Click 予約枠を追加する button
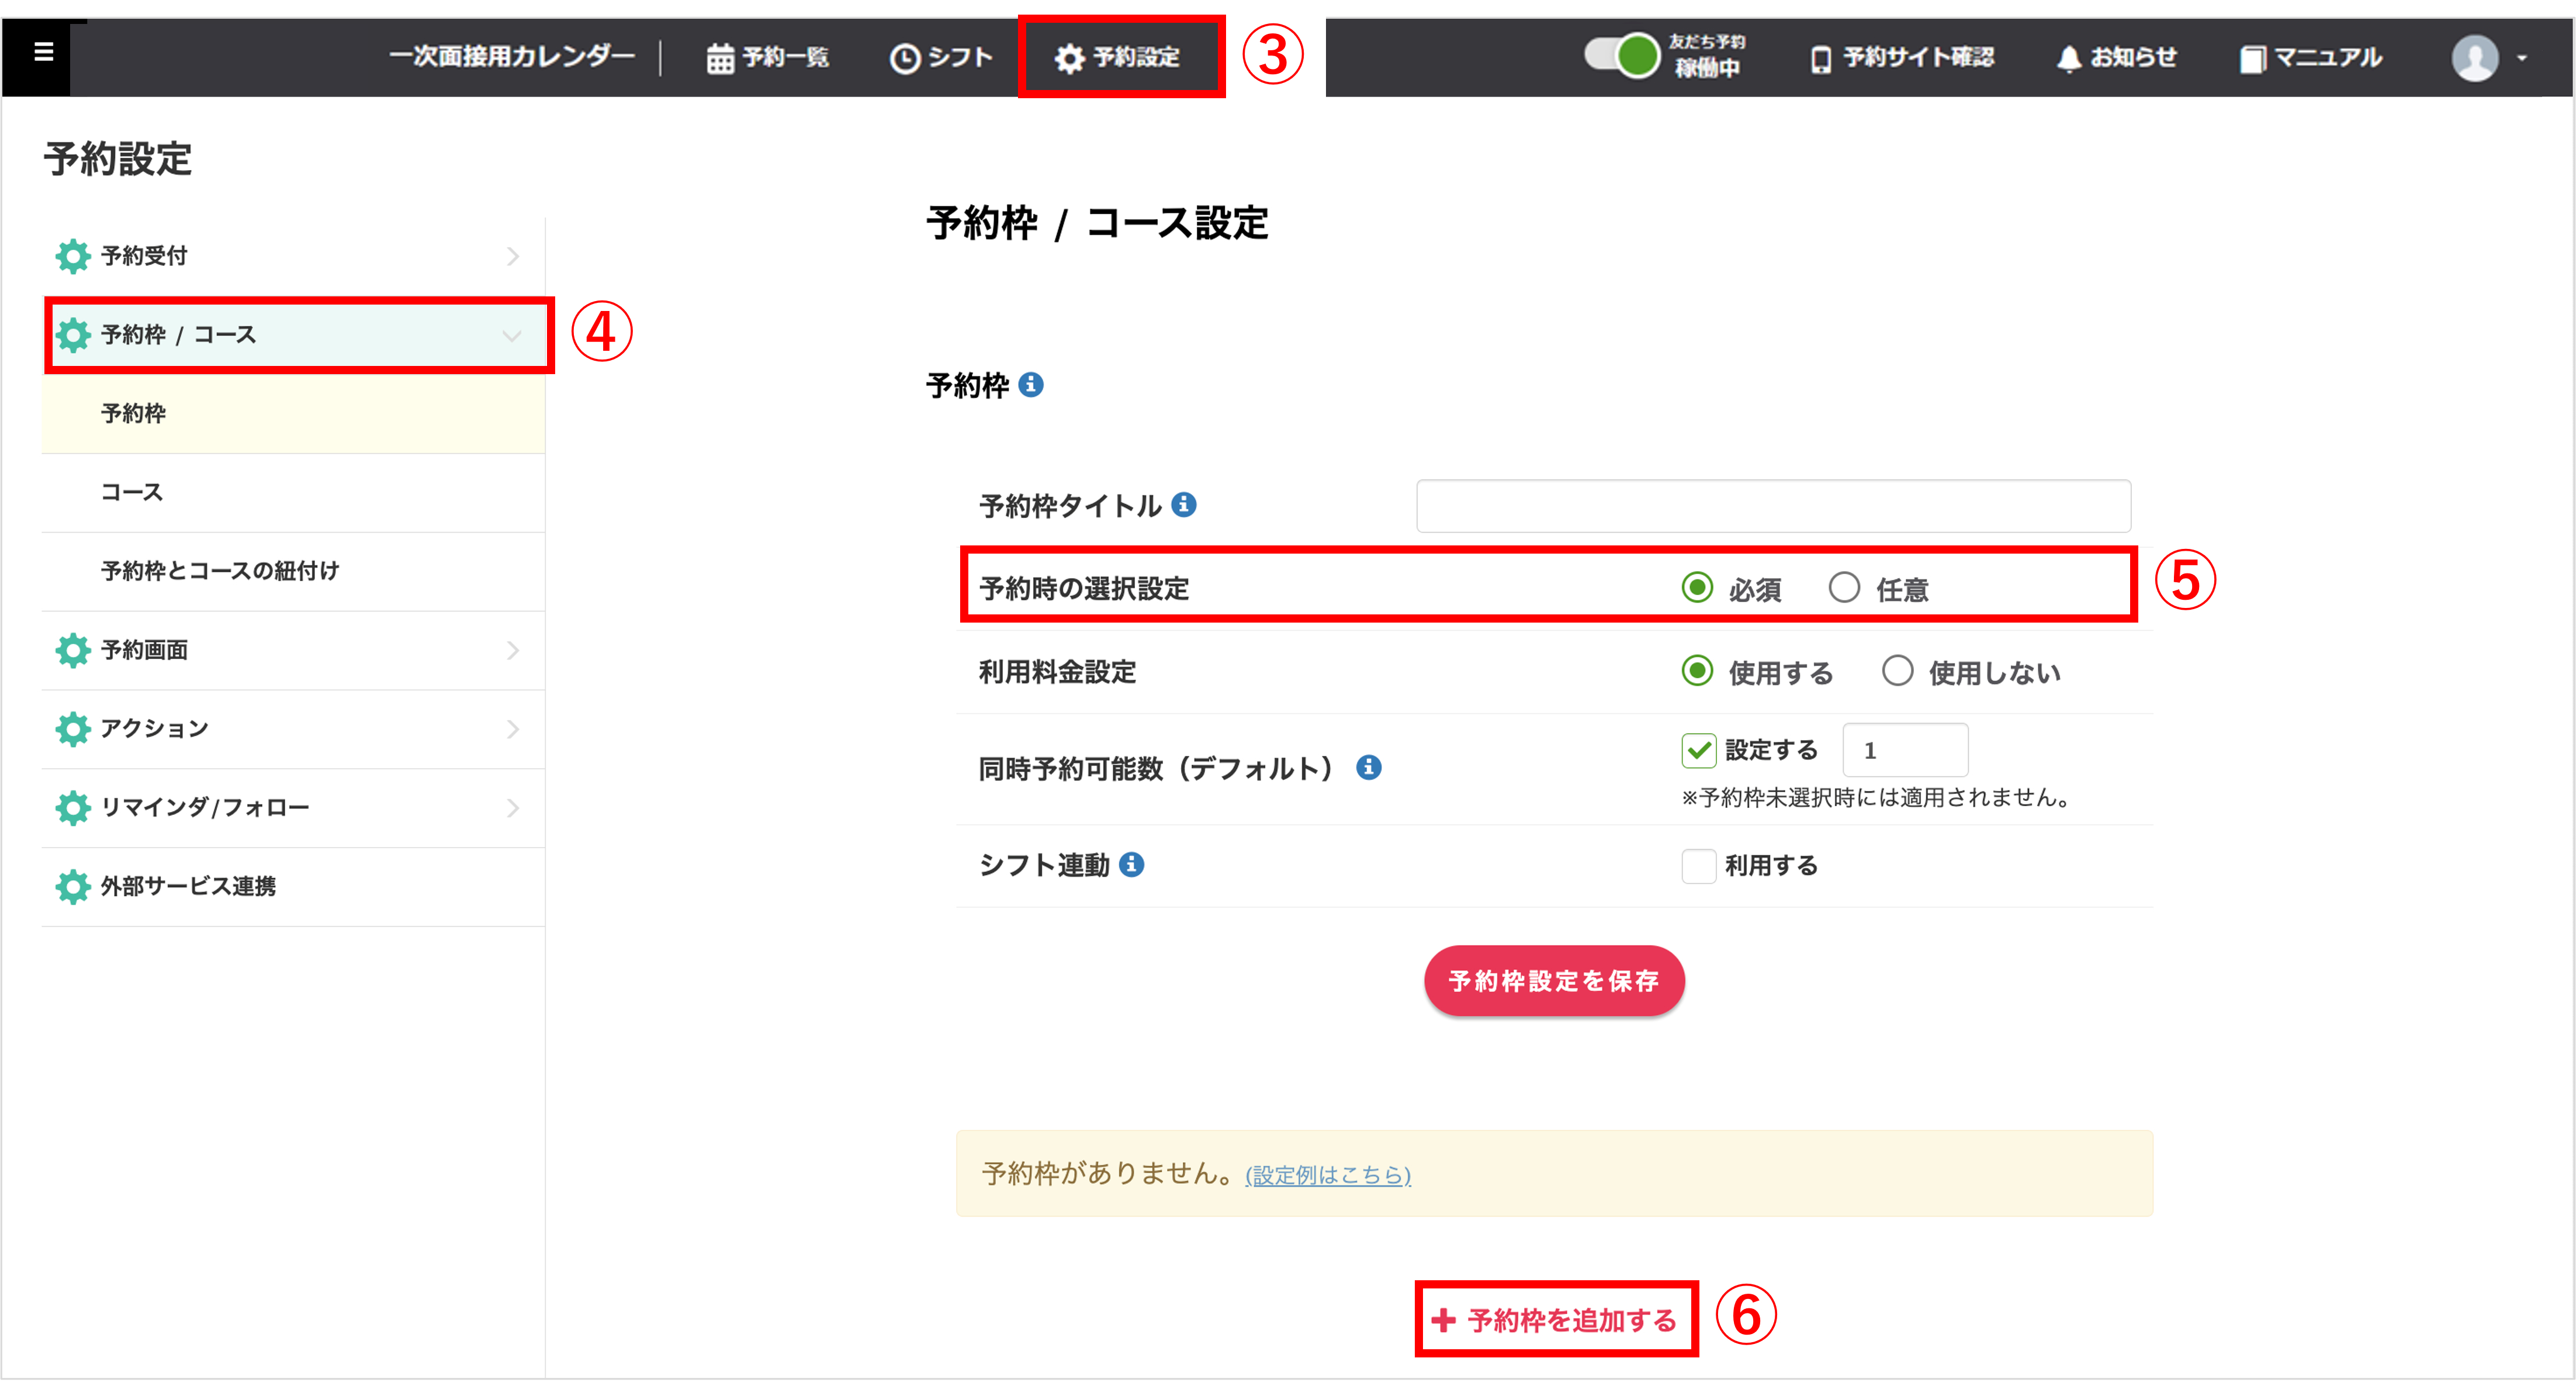Viewport: 2576px width, 1396px height. tap(1555, 1320)
